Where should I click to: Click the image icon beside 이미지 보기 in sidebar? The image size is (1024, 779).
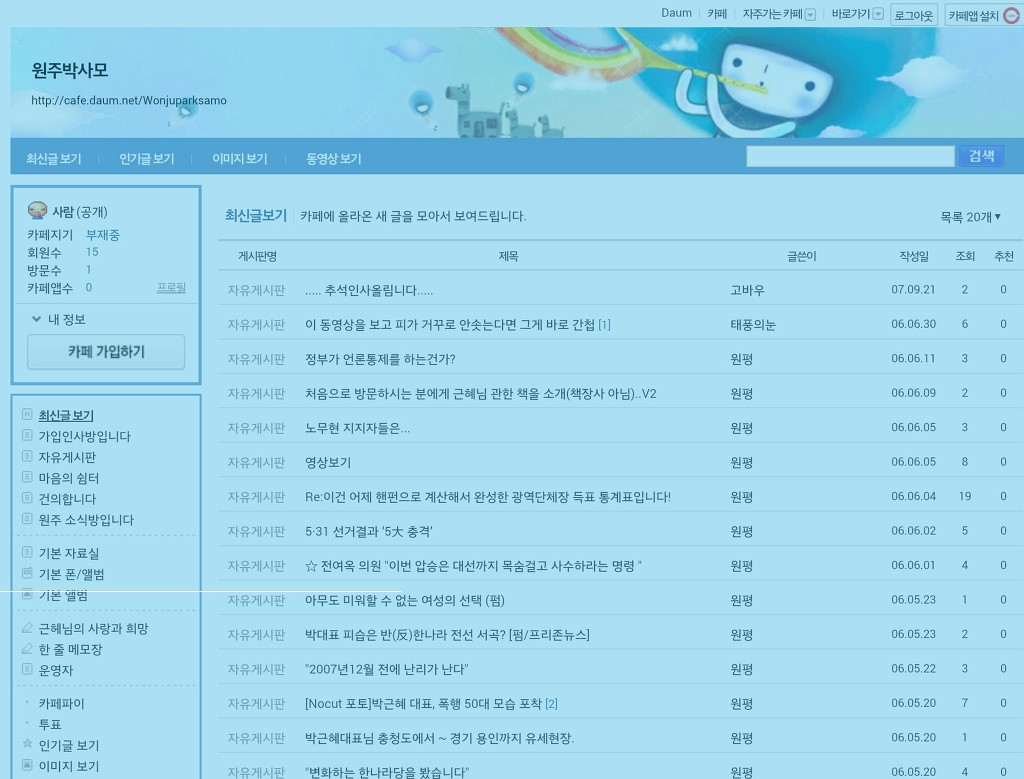point(27,765)
